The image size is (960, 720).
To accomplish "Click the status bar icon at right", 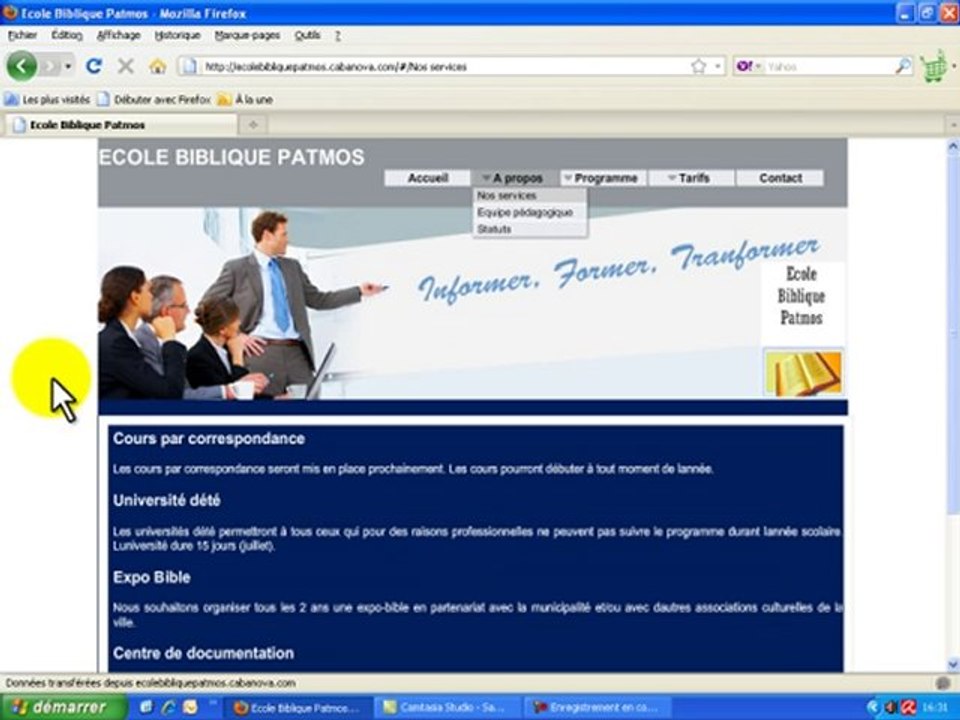I will [943, 683].
